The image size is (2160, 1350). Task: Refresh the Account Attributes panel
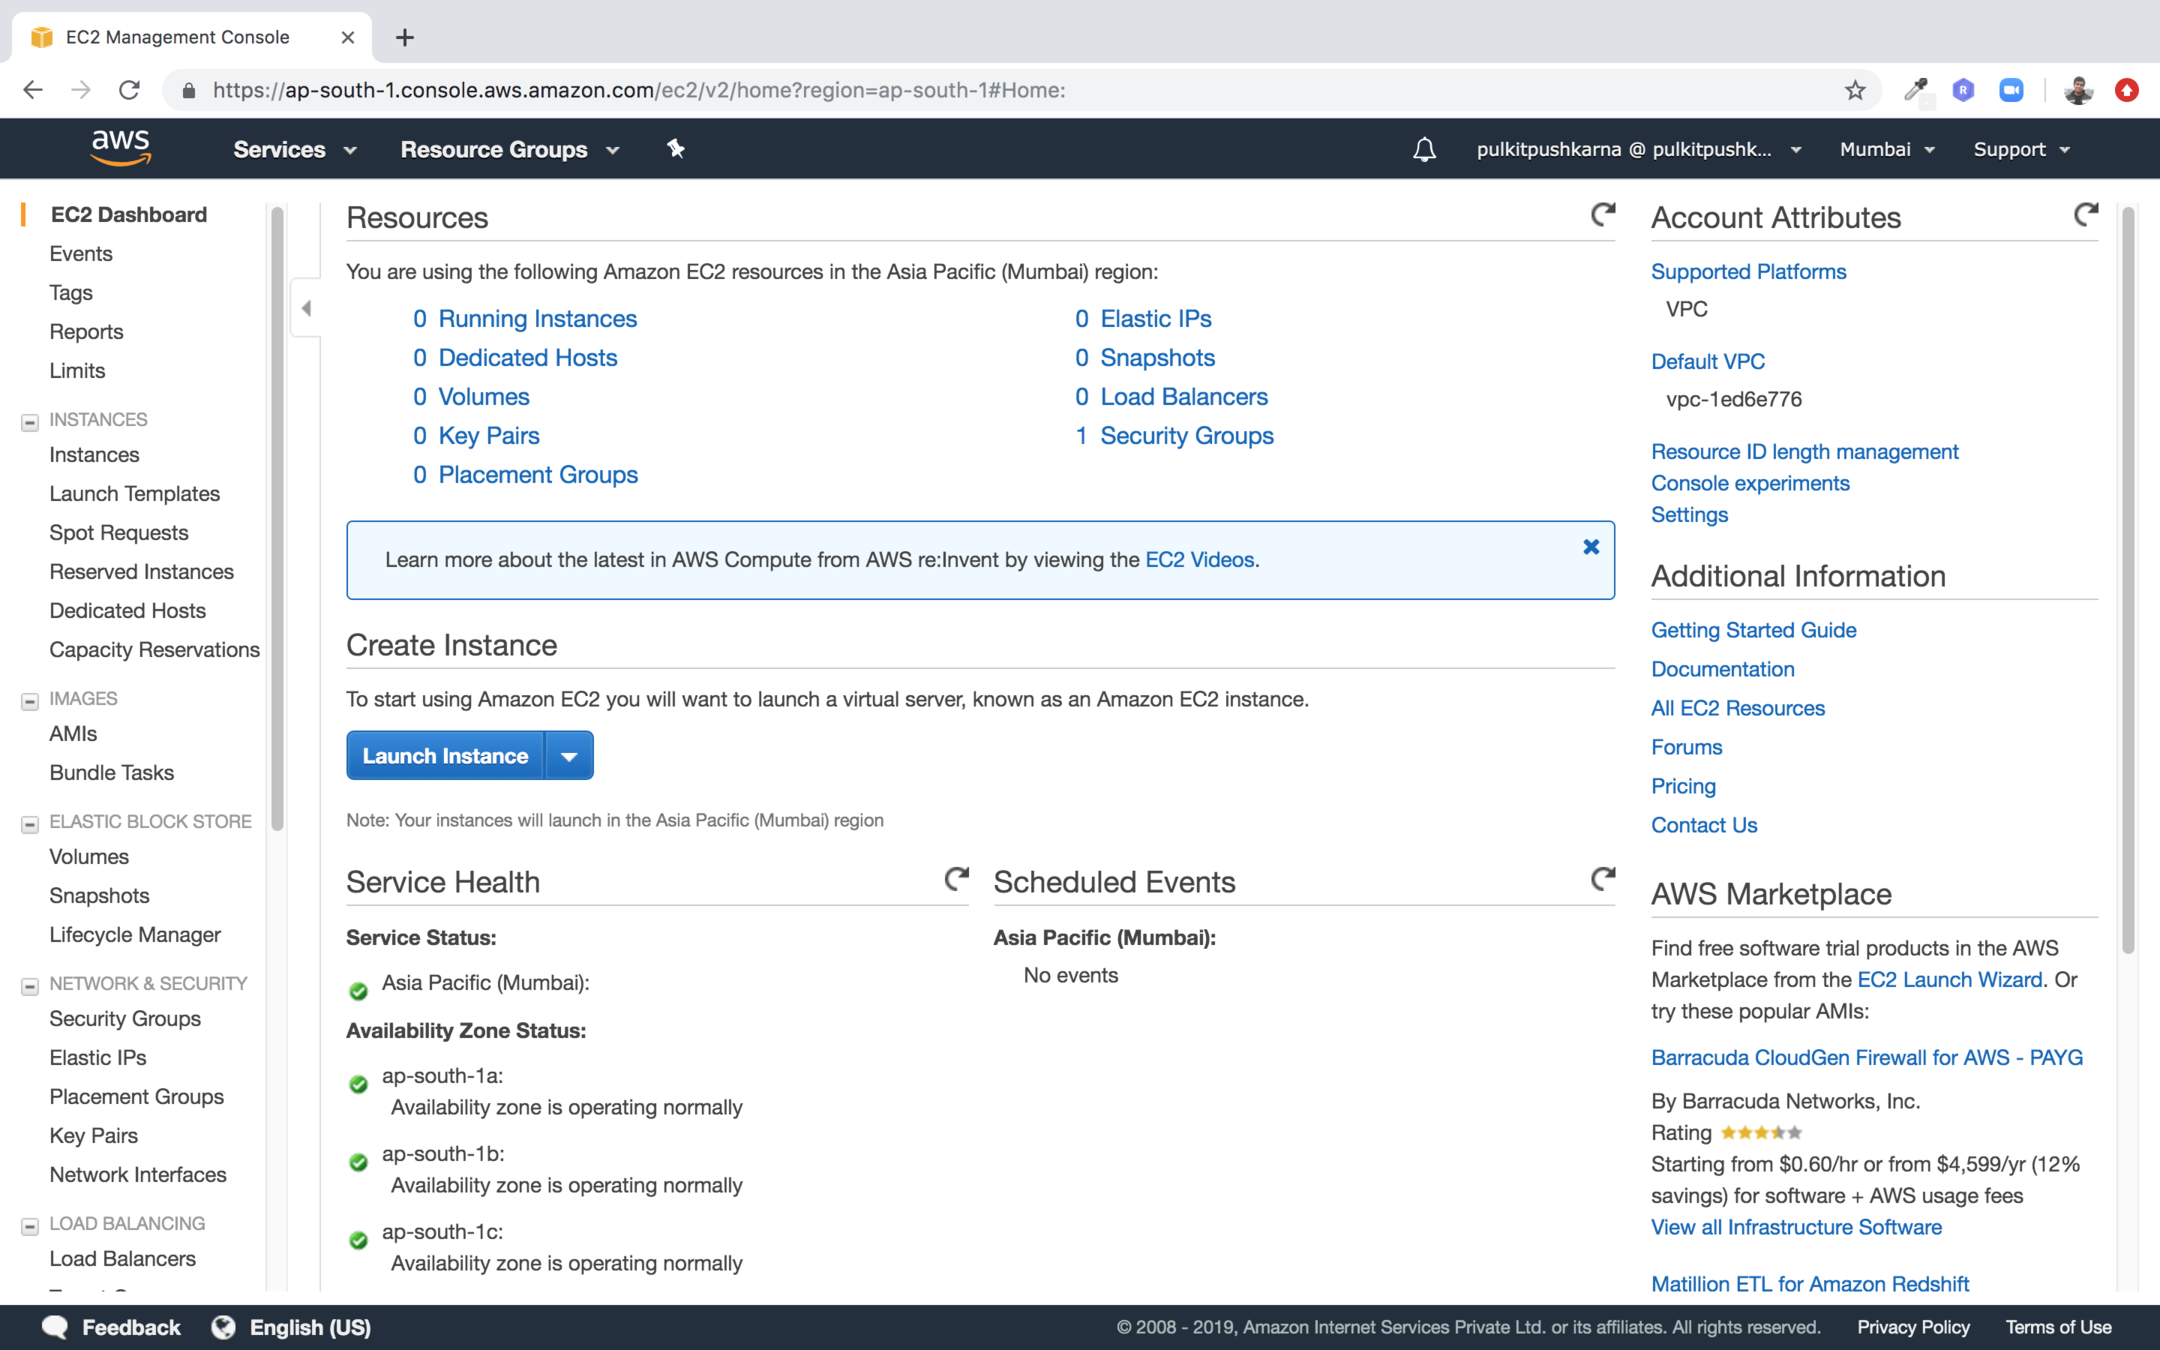click(x=2085, y=214)
